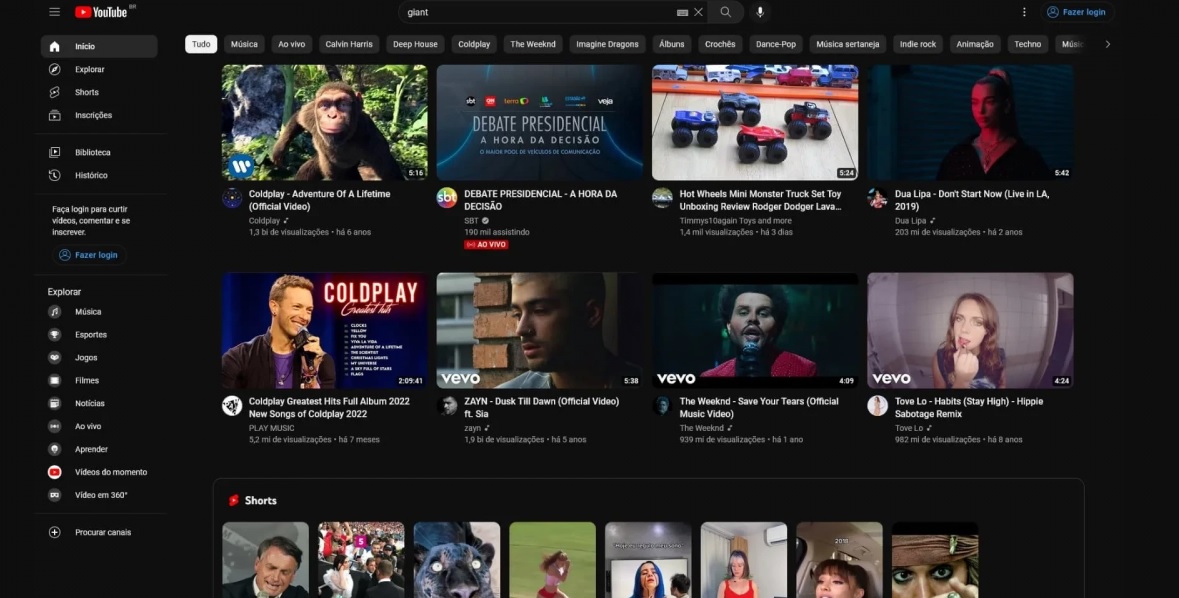Select the Indie rock chip
The height and width of the screenshot is (598, 1179).
[x=918, y=44]
